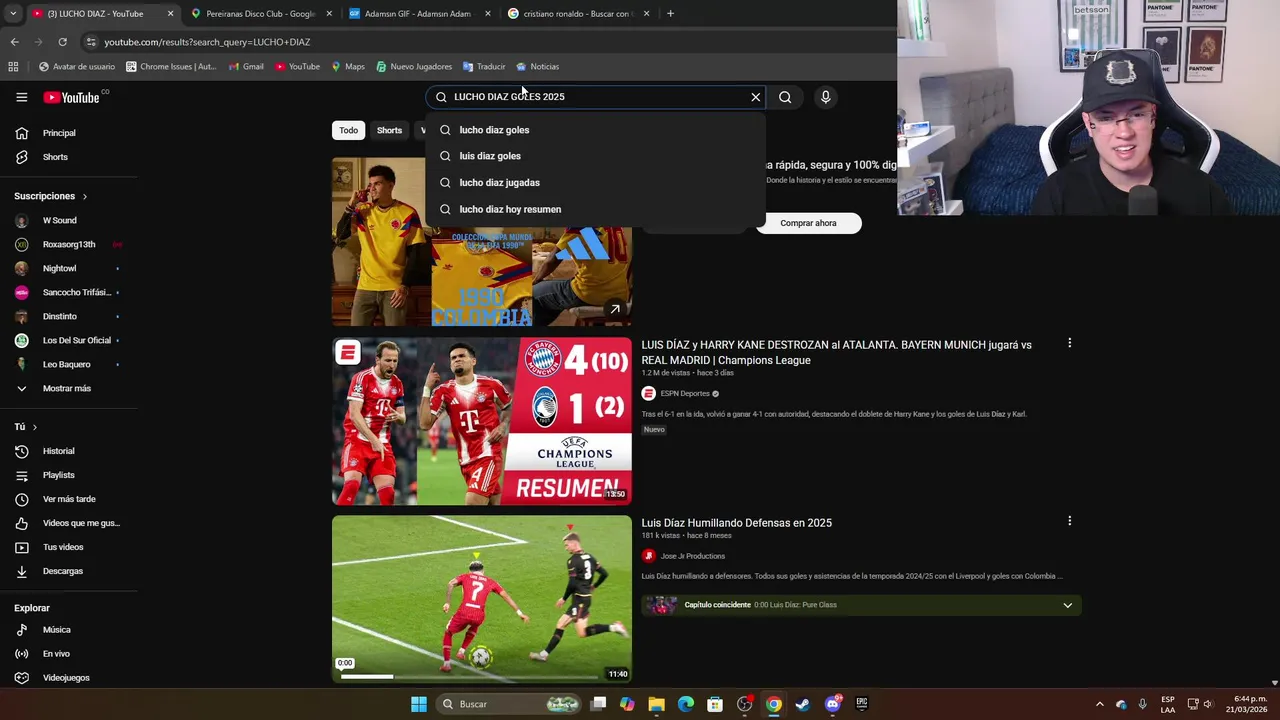
Task: Expand Capítulo coincidente chapter dropdown
Action: click(x=1067, y=605)
